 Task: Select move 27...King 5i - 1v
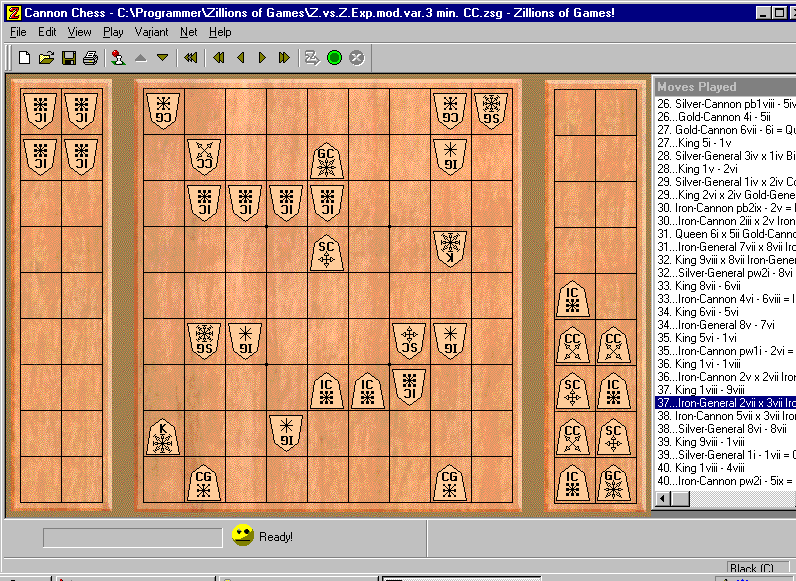(x=694, y=143)
